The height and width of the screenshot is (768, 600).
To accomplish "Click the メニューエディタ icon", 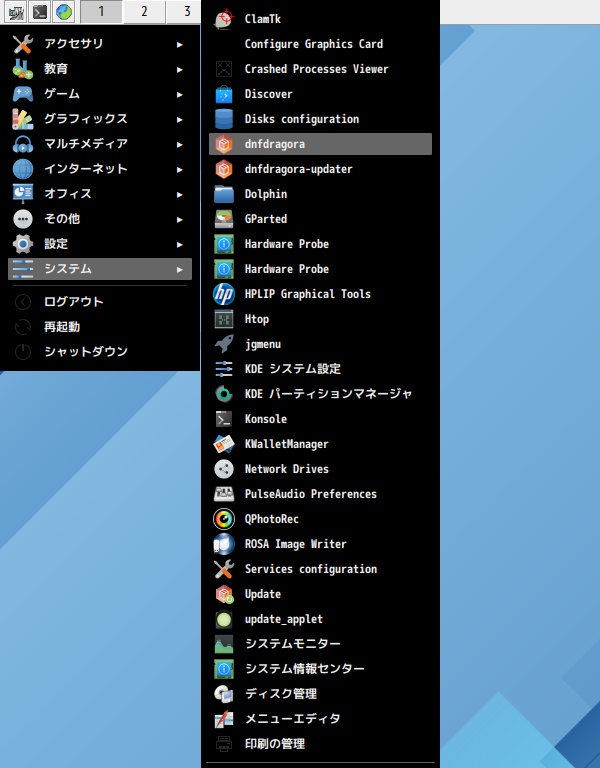I will click(x=224, y=719).
